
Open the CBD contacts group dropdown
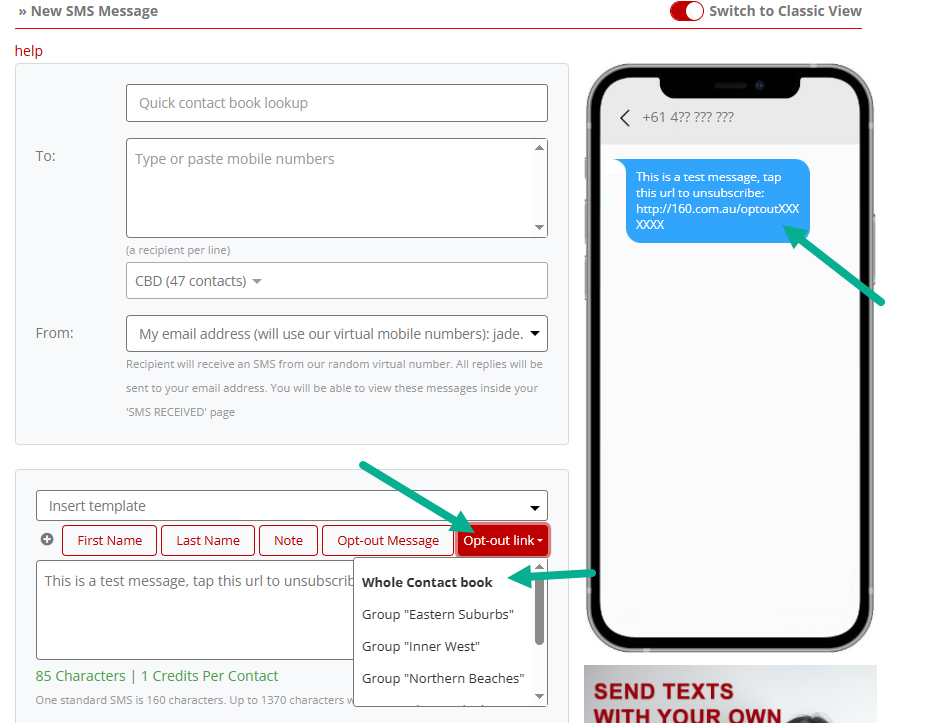click(x=336, y=281)
